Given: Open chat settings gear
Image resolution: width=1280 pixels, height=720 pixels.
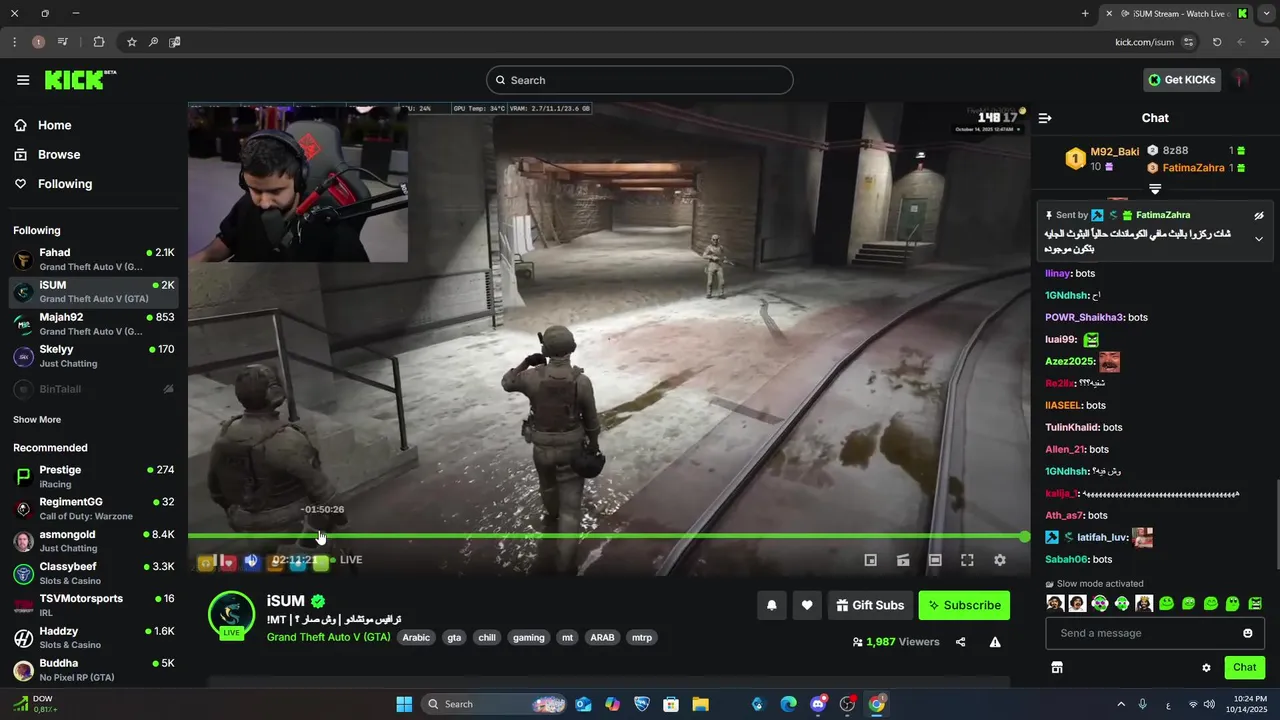Looking at the screenshot, I should pos(1206,668).
